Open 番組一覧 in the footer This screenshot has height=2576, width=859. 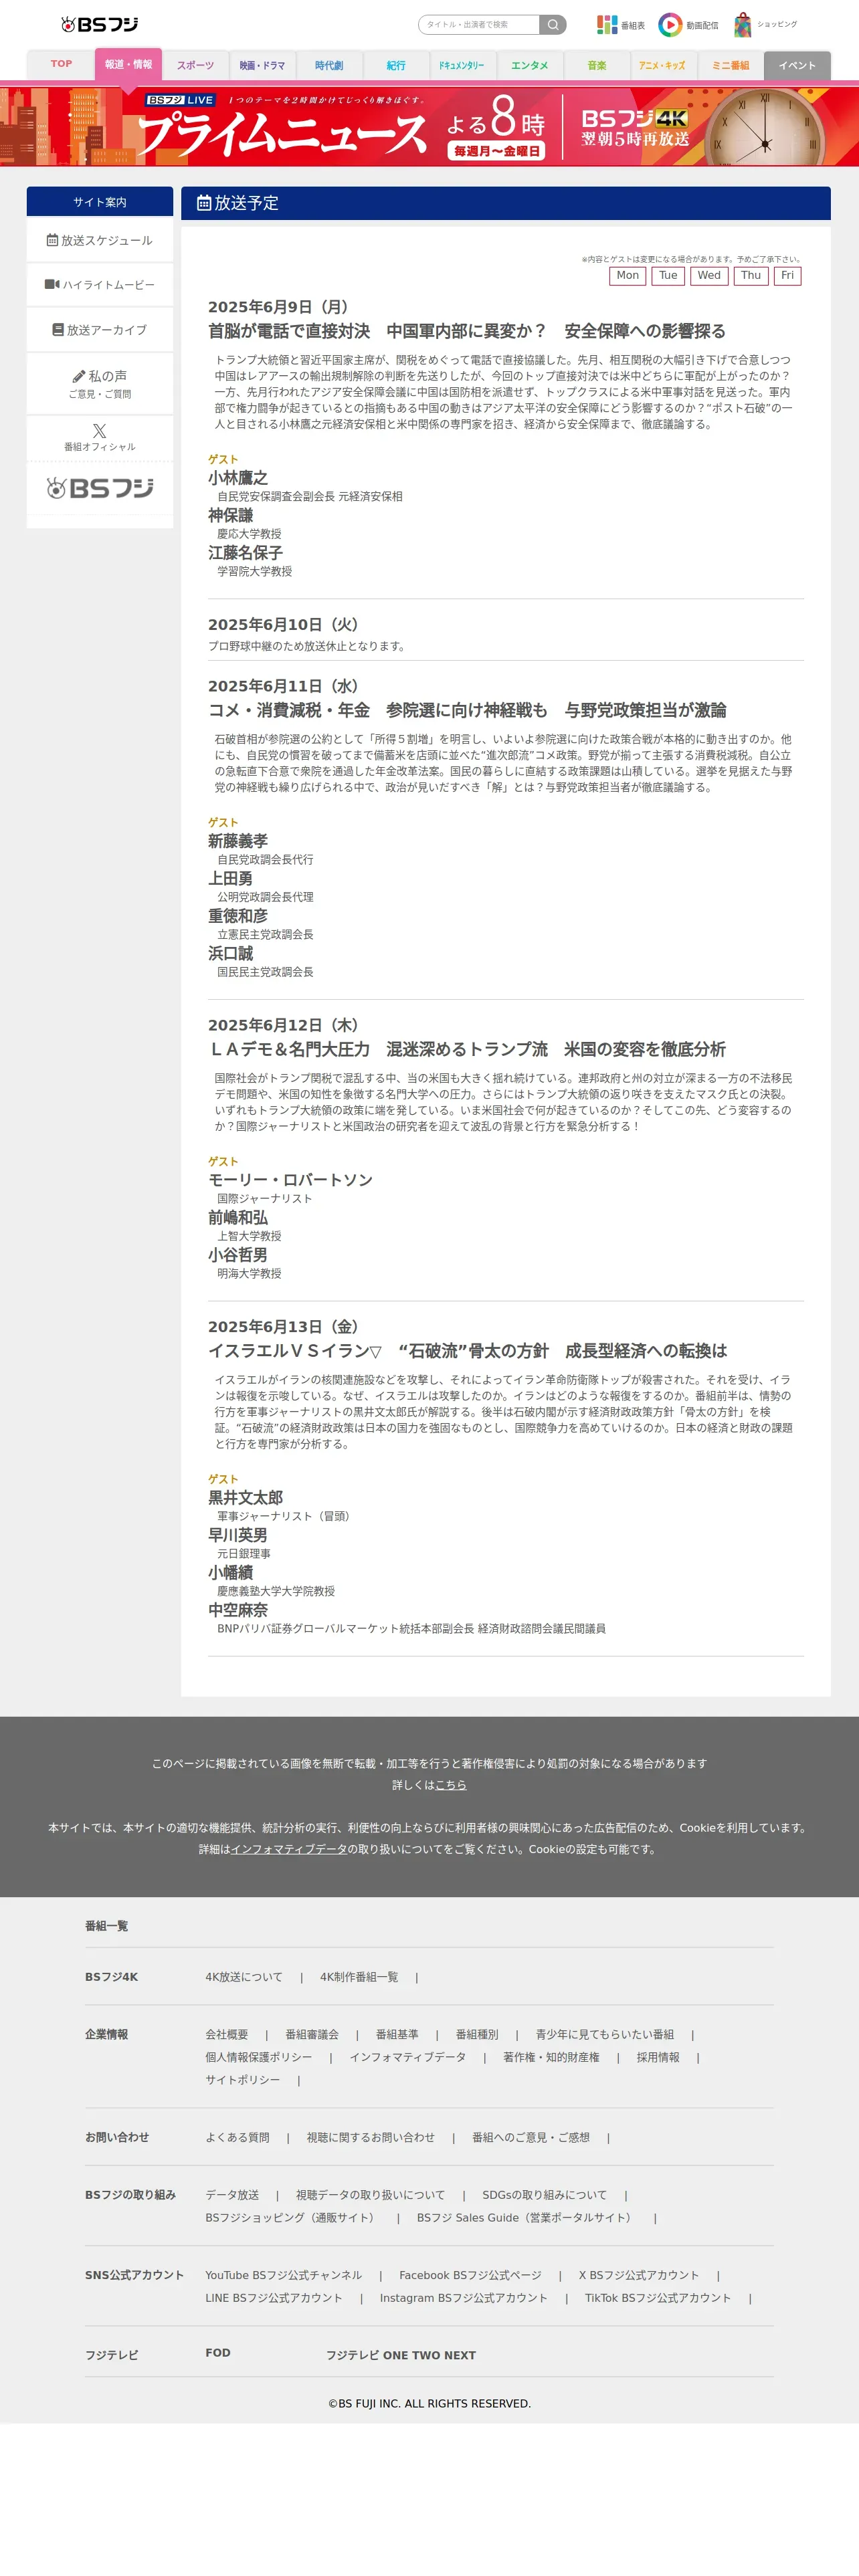(106, 1926)
